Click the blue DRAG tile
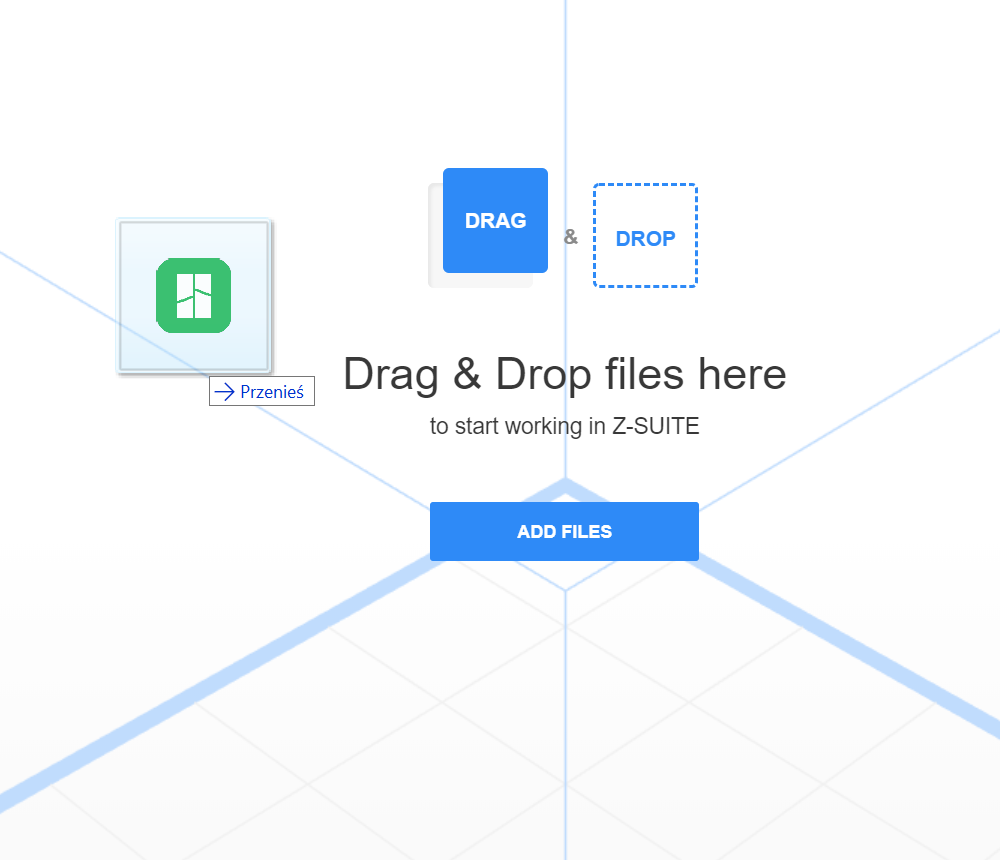The image size is (1000, 860). pyautogui.click(x=495, y=220)
